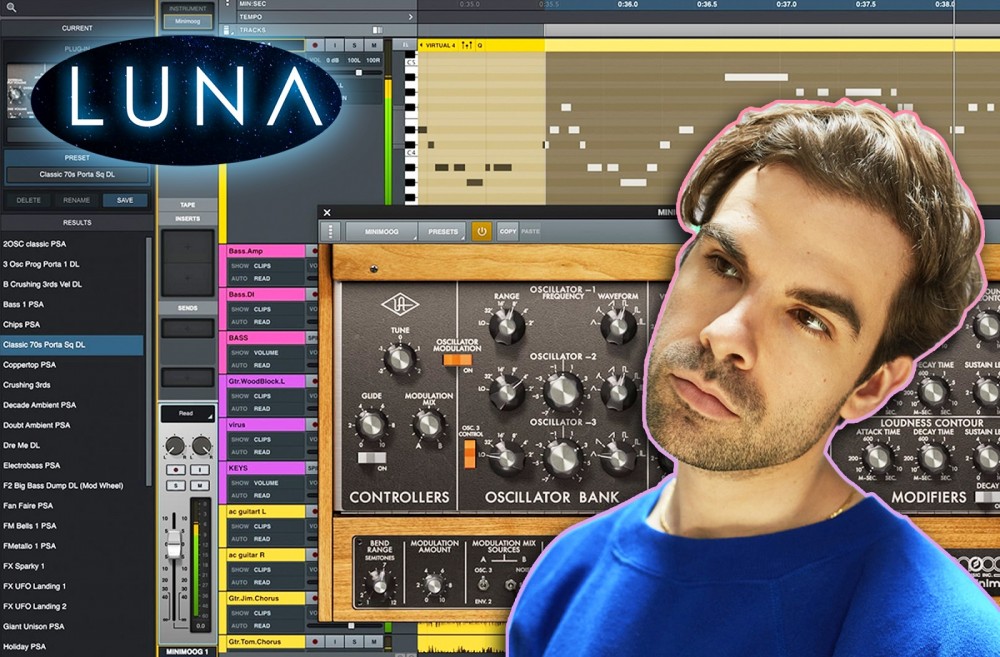Arm record on the Bass.Amp track
1000x657 pixels.
(314, 251)
